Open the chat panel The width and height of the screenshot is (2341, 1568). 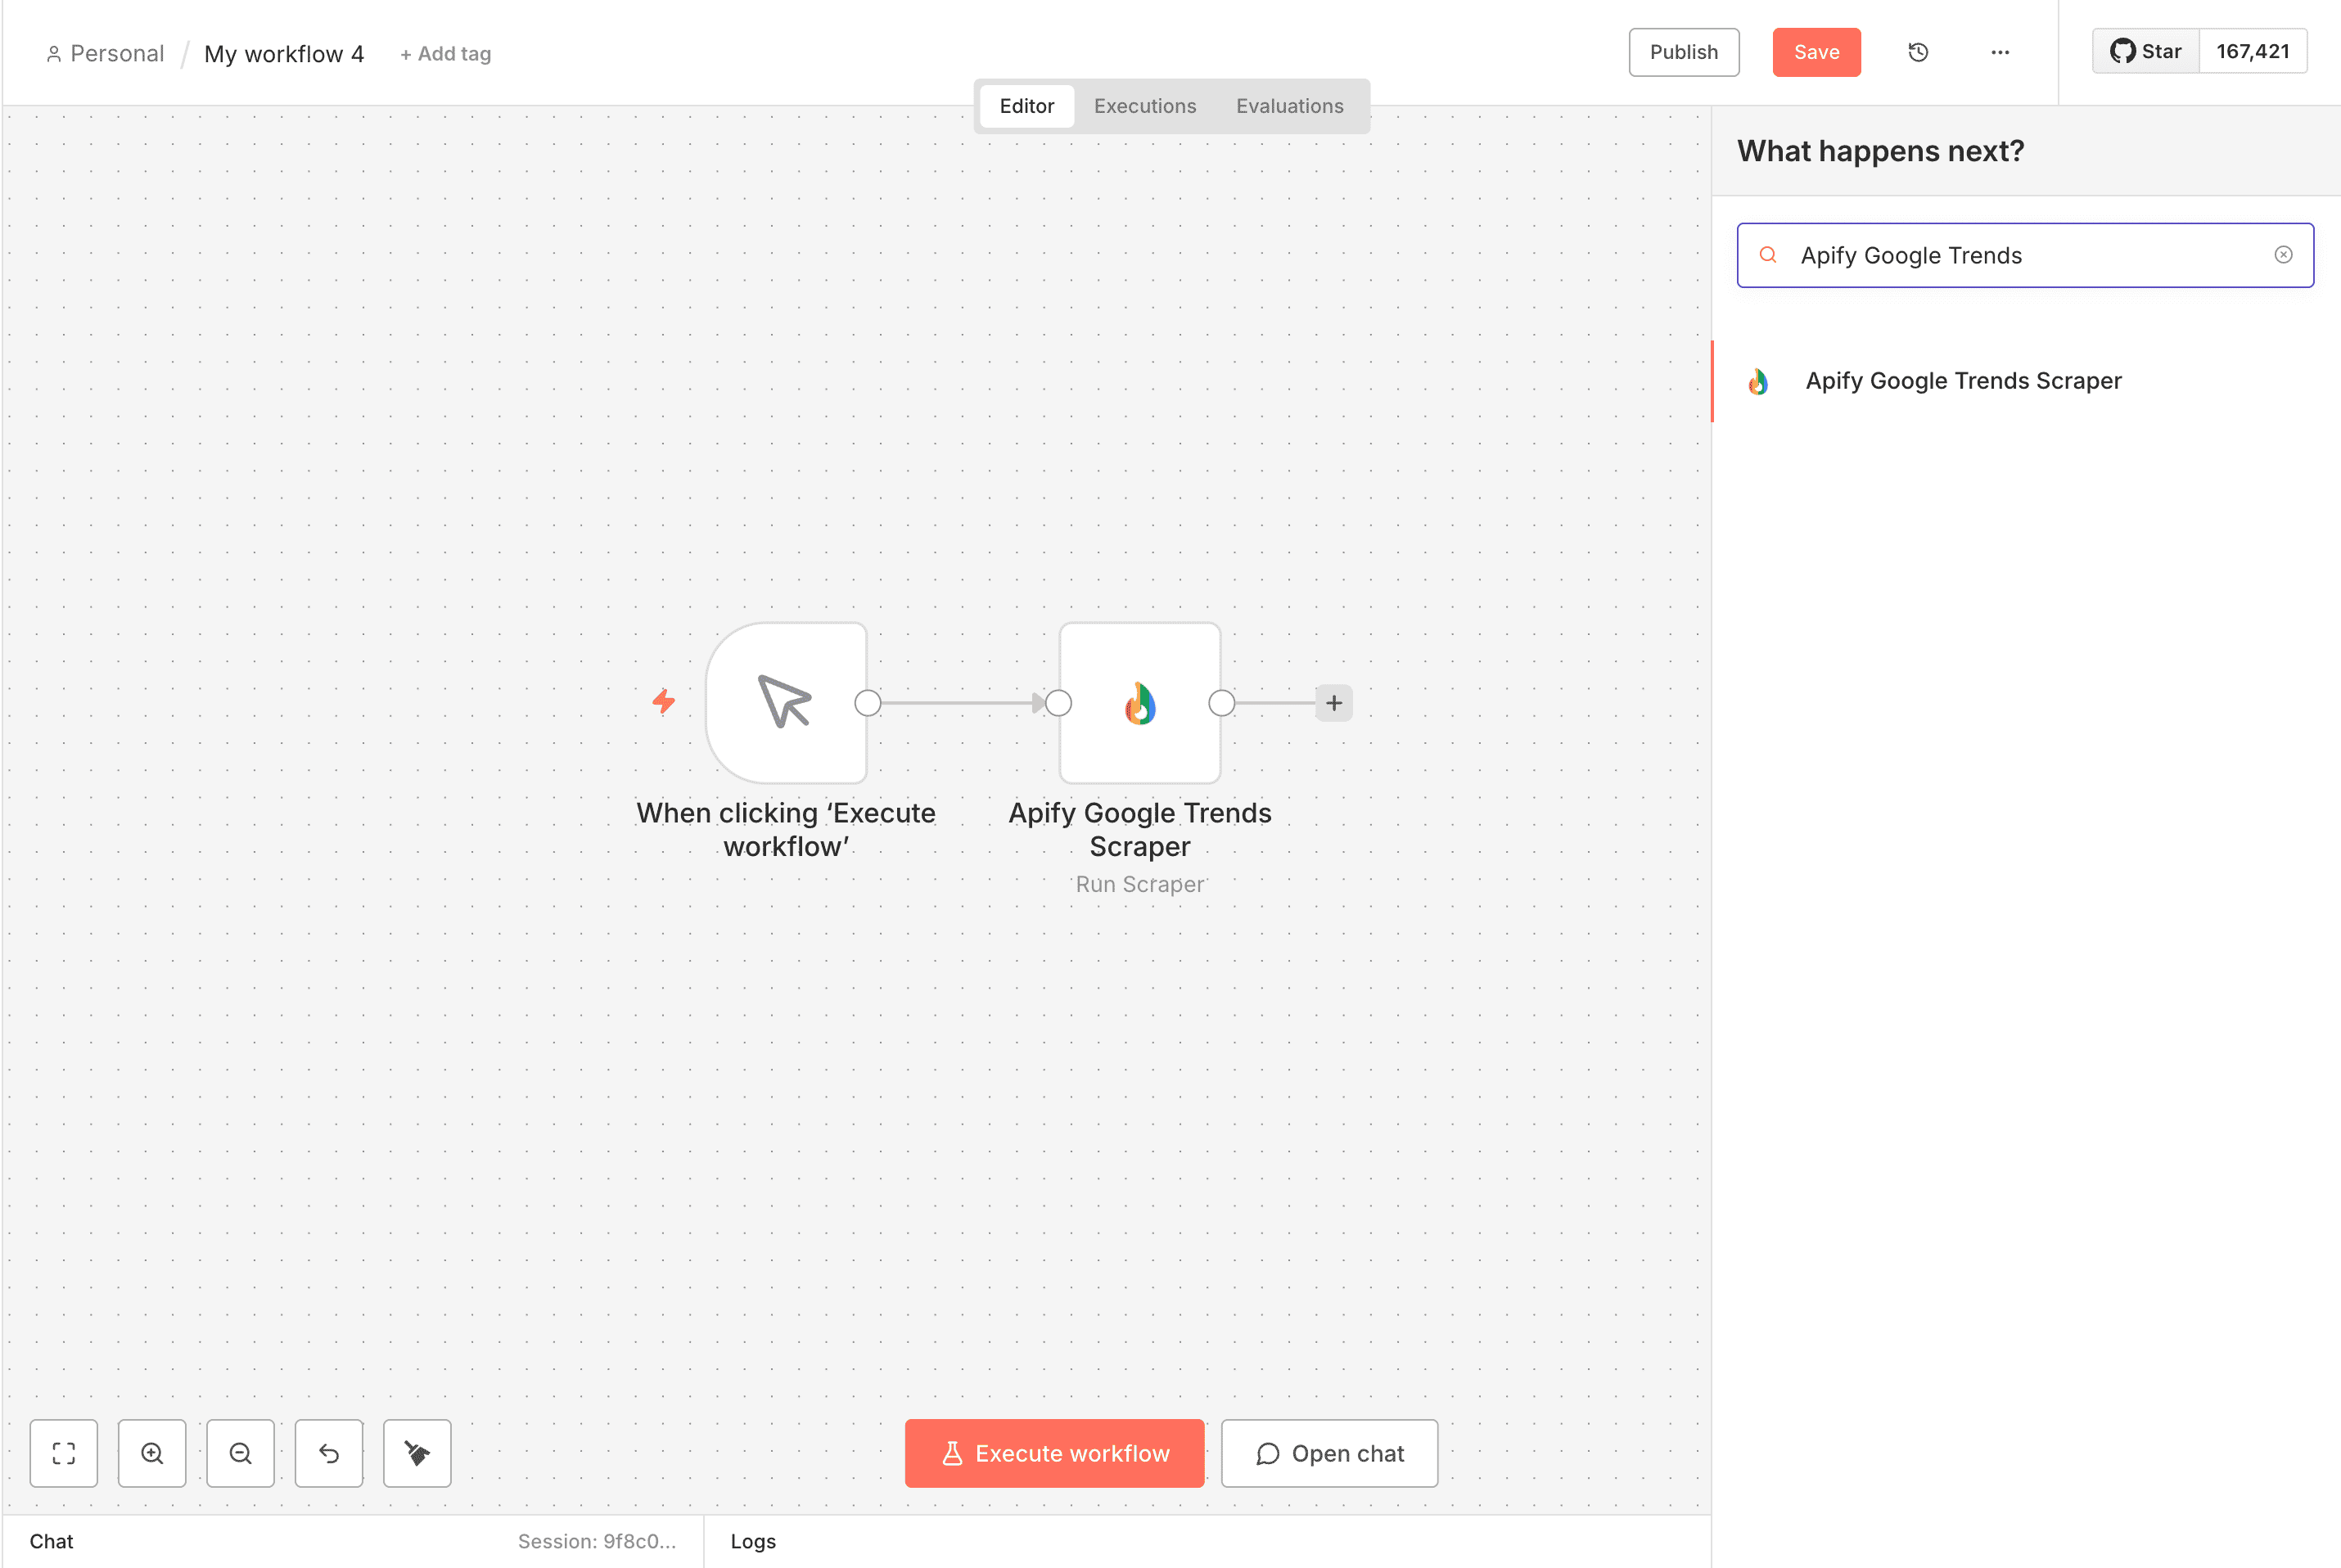coord(1330,1453)
